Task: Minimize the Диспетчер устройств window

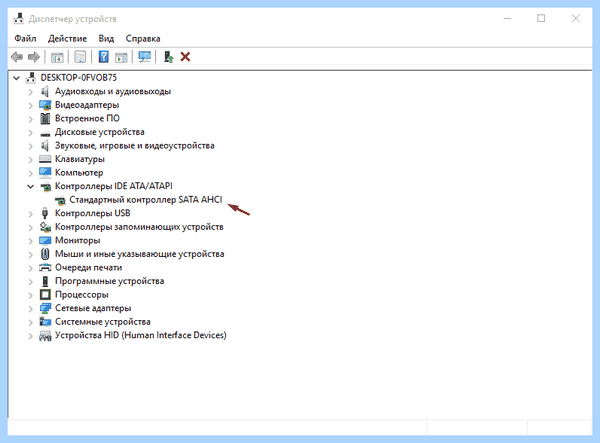Action: pos(507,18)
